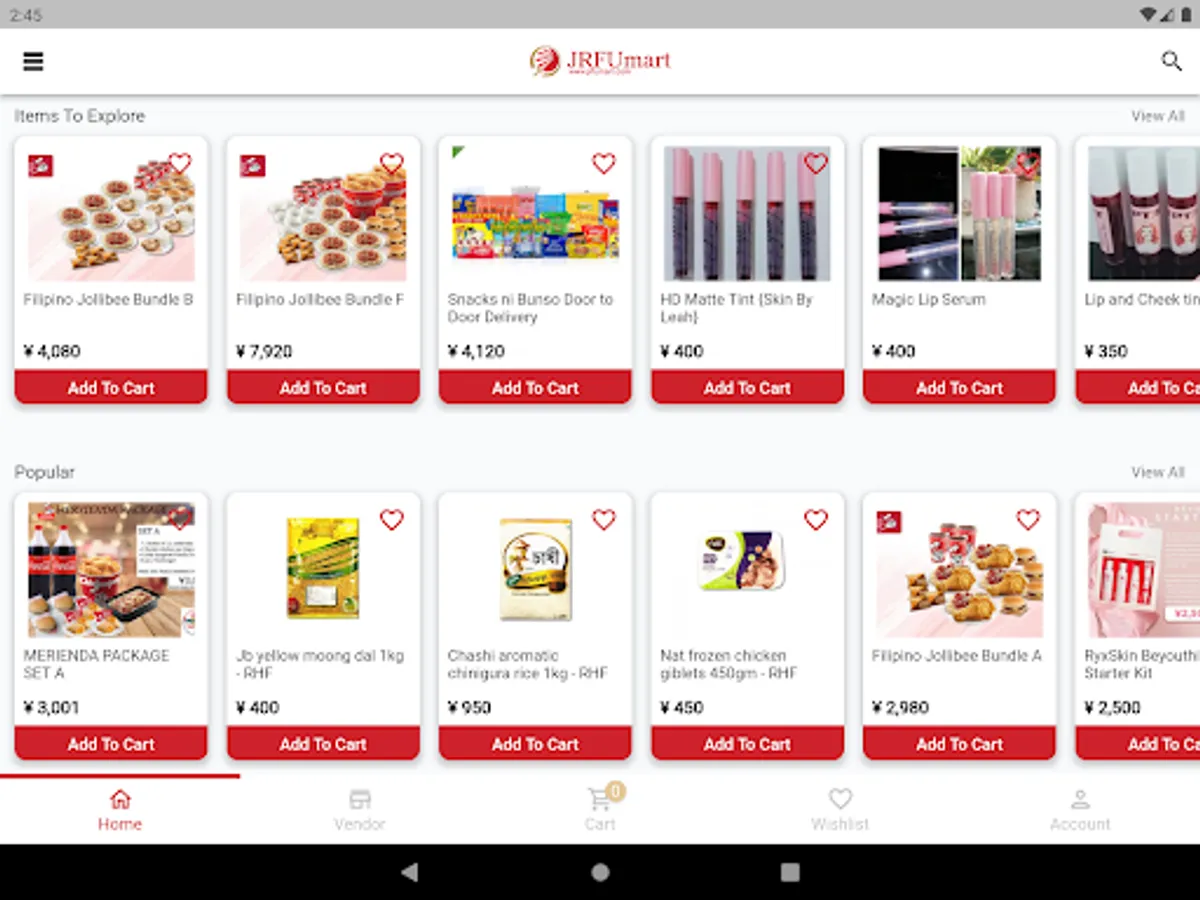Open the hamburger menu
Viewport: 1200px width, 900px height.
(x=33, y=61)
